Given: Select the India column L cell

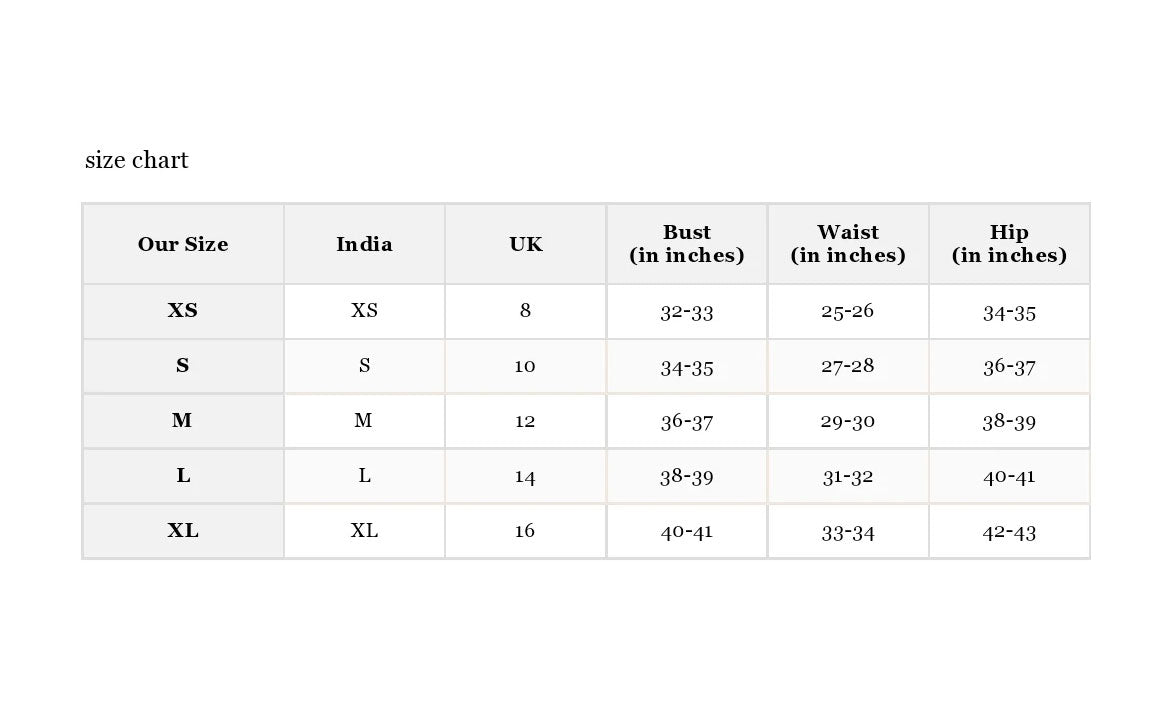Looking at the screenshot, I should point(364,477).
